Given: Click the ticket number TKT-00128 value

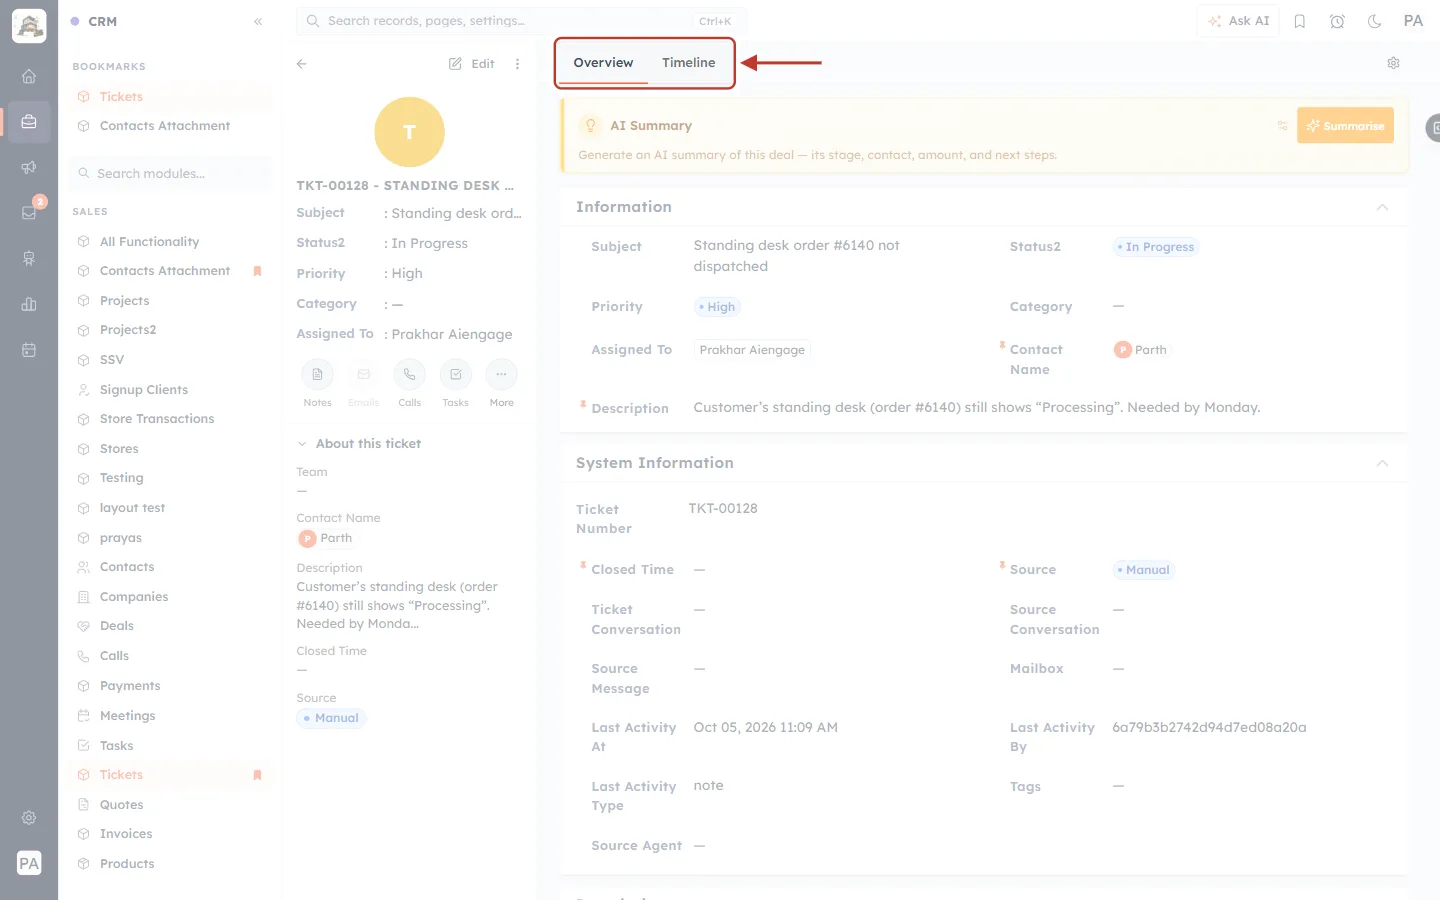Looking at the screenshot, I should pos(723,509).
